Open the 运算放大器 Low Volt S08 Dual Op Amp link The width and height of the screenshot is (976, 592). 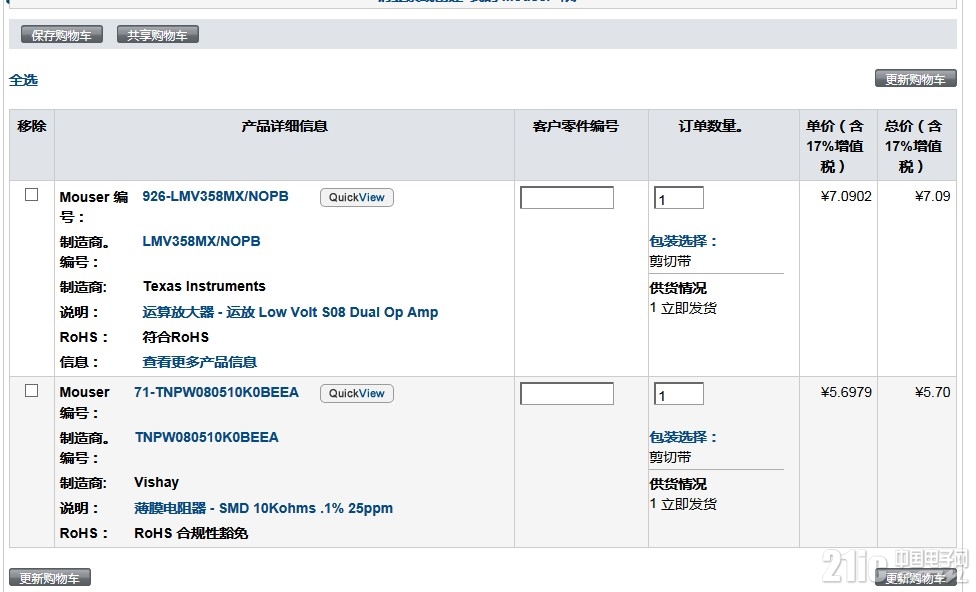[x=290, y=312]
